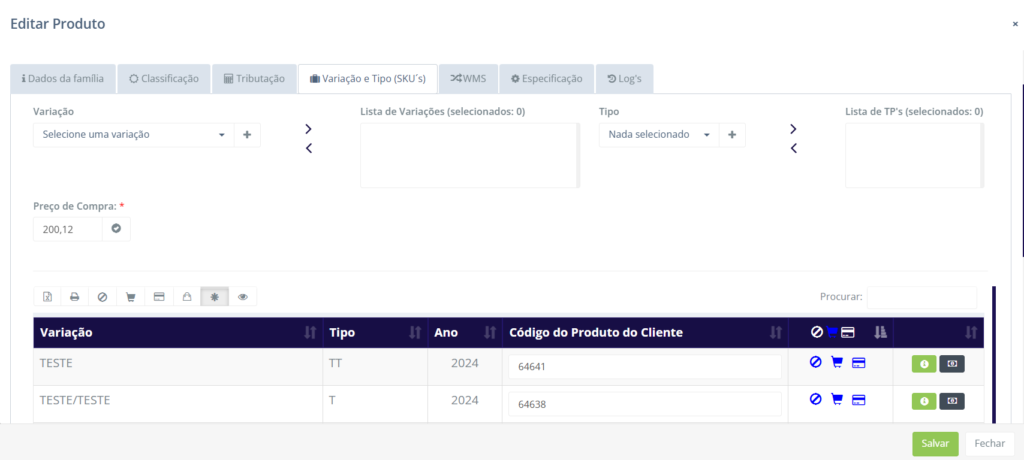Toggle blue block icon in 64641 row

[816, 363]
